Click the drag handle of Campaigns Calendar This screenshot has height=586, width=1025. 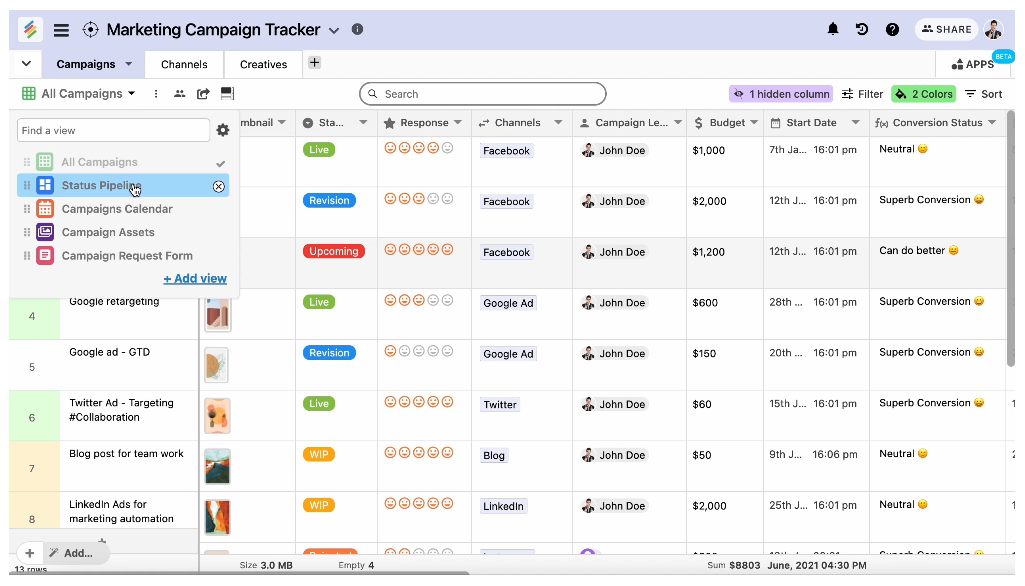coord(27,209)
